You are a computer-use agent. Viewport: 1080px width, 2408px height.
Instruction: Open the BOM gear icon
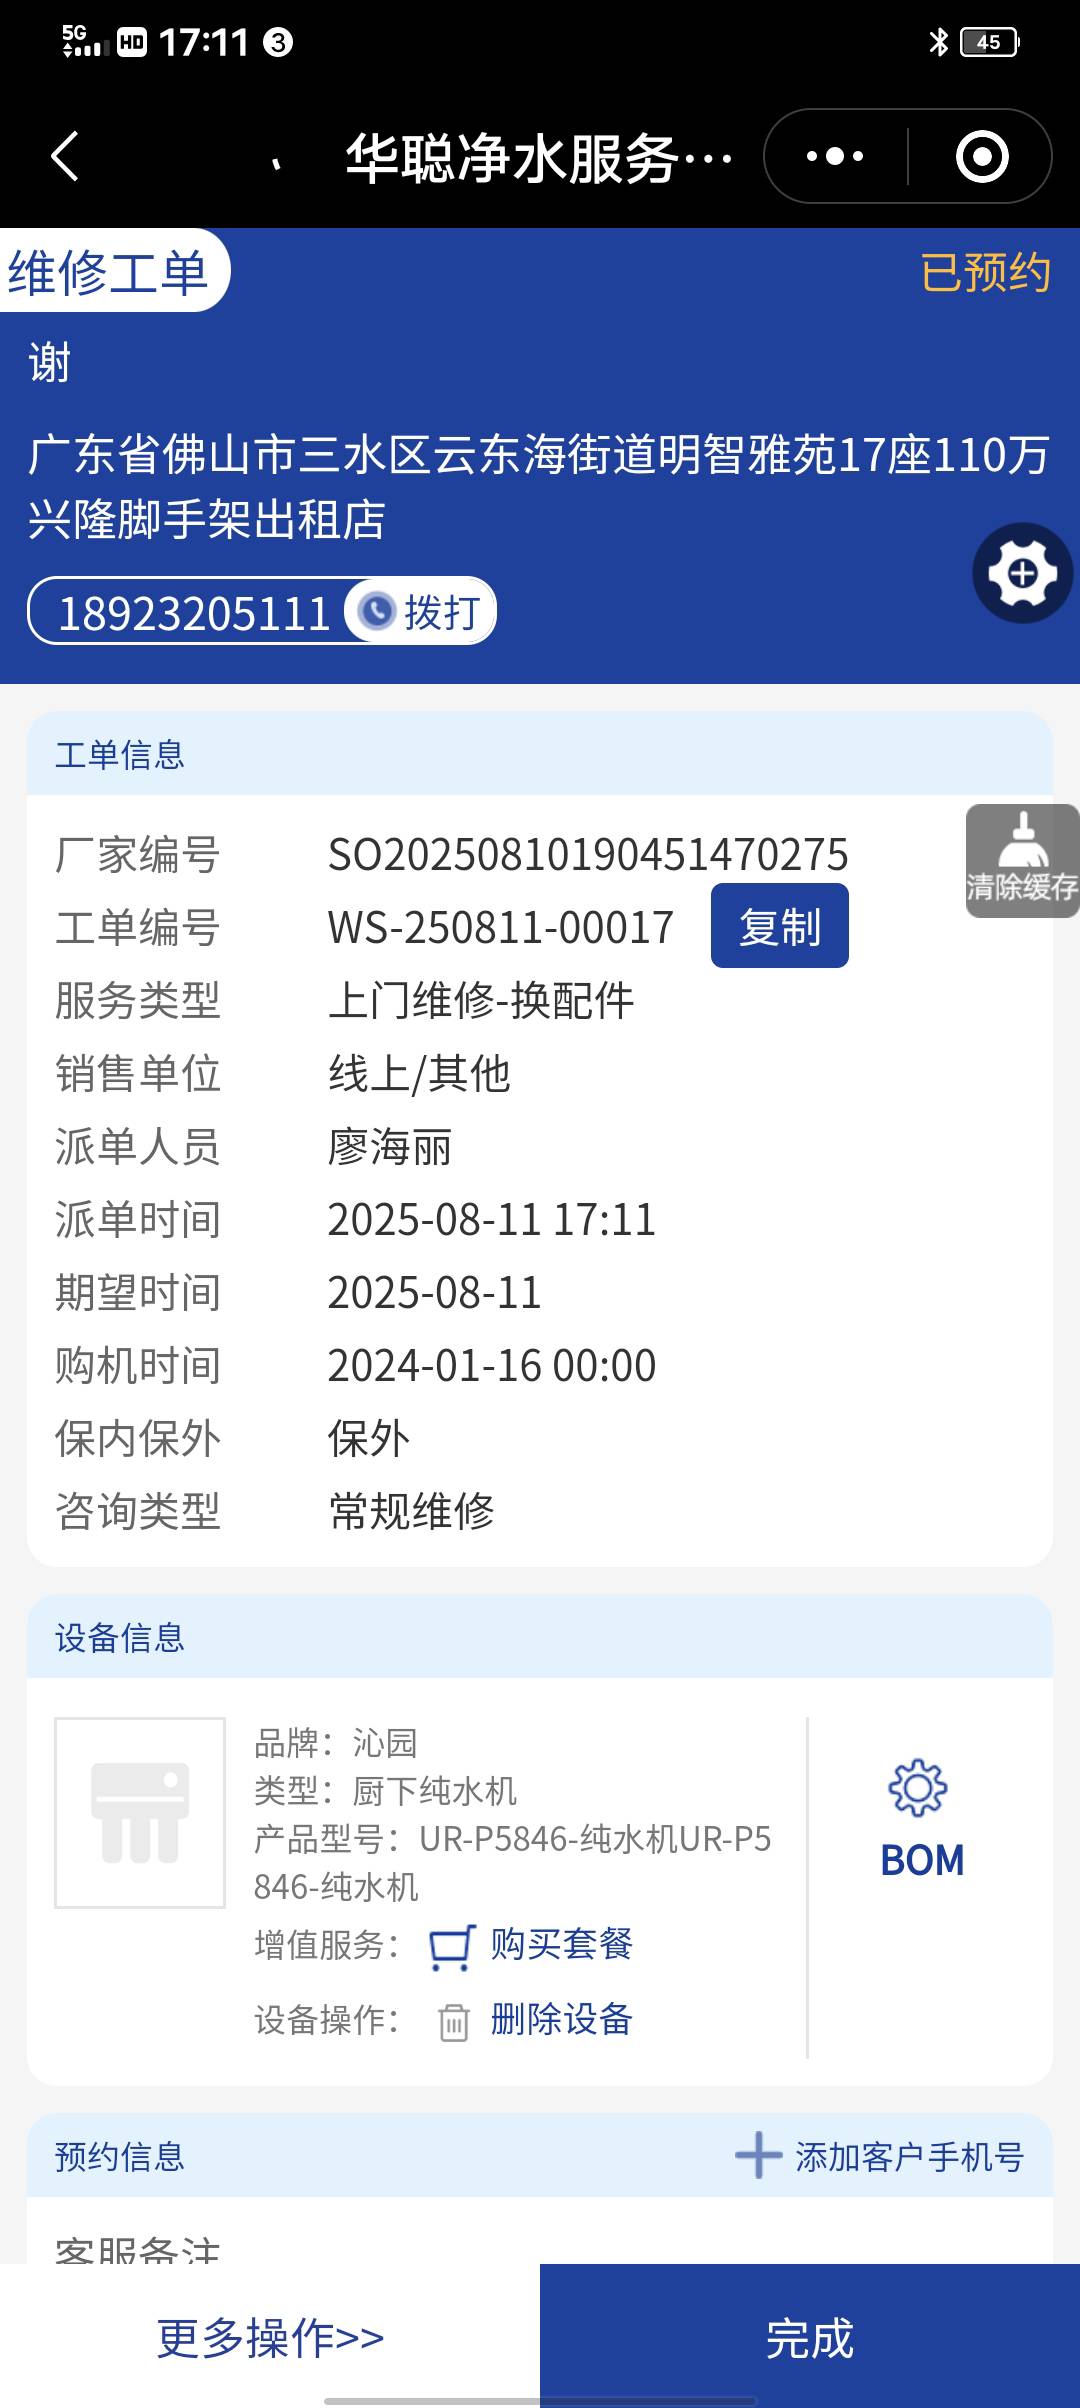(x=918, y=1788)
